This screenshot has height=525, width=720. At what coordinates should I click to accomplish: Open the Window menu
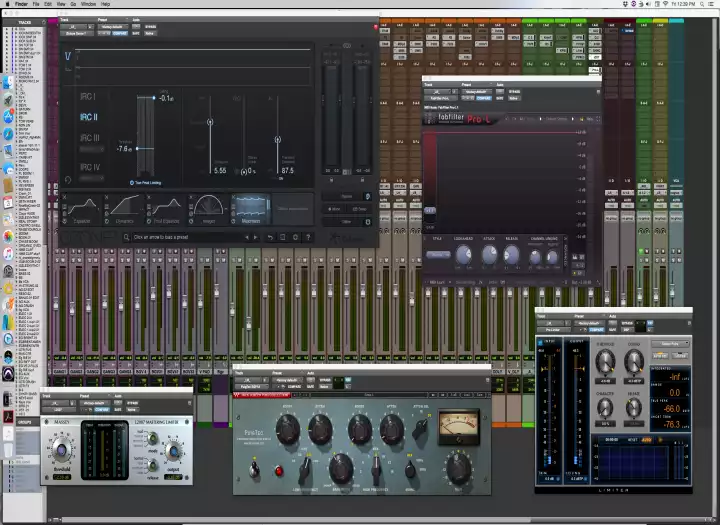88,4
